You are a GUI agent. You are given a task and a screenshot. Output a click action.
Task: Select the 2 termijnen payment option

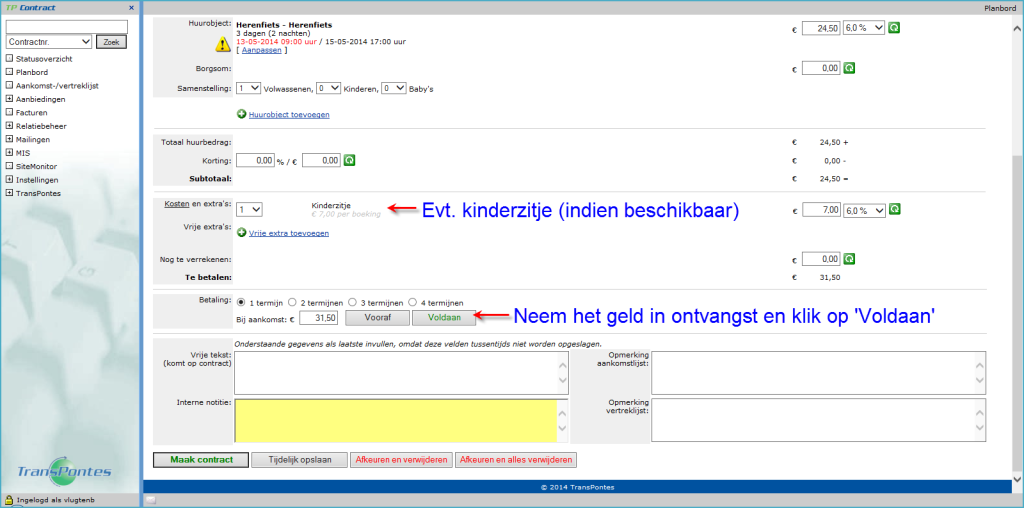coord(293,301)
